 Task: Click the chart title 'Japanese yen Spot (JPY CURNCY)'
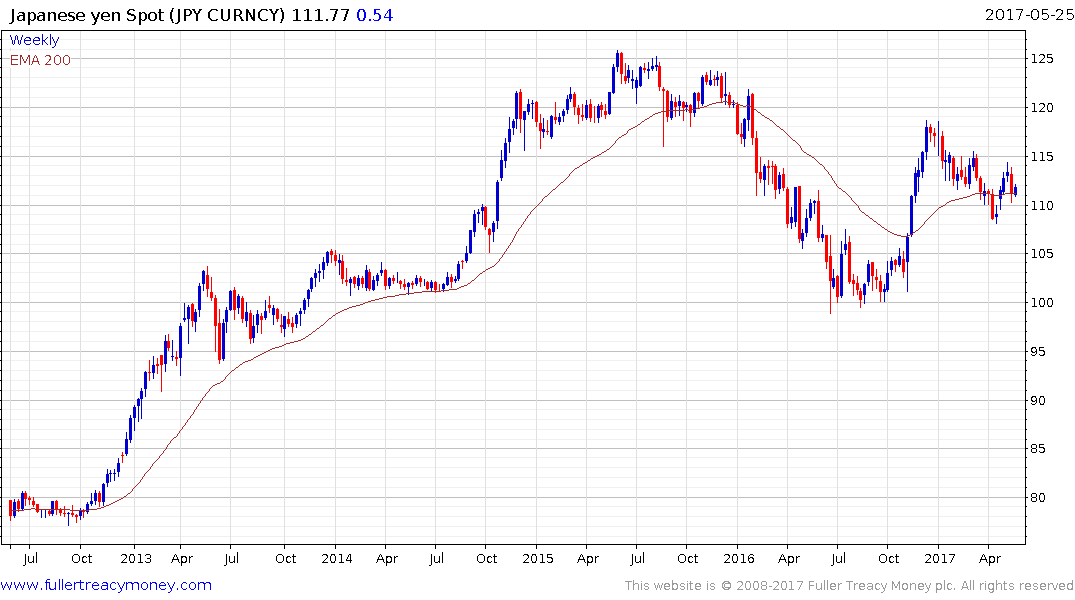point(147,15)
